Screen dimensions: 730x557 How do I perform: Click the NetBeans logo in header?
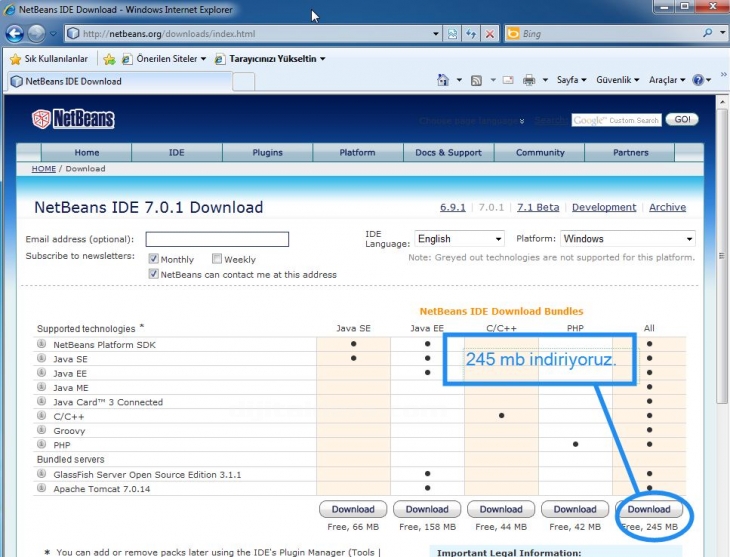tap(73, 120)
